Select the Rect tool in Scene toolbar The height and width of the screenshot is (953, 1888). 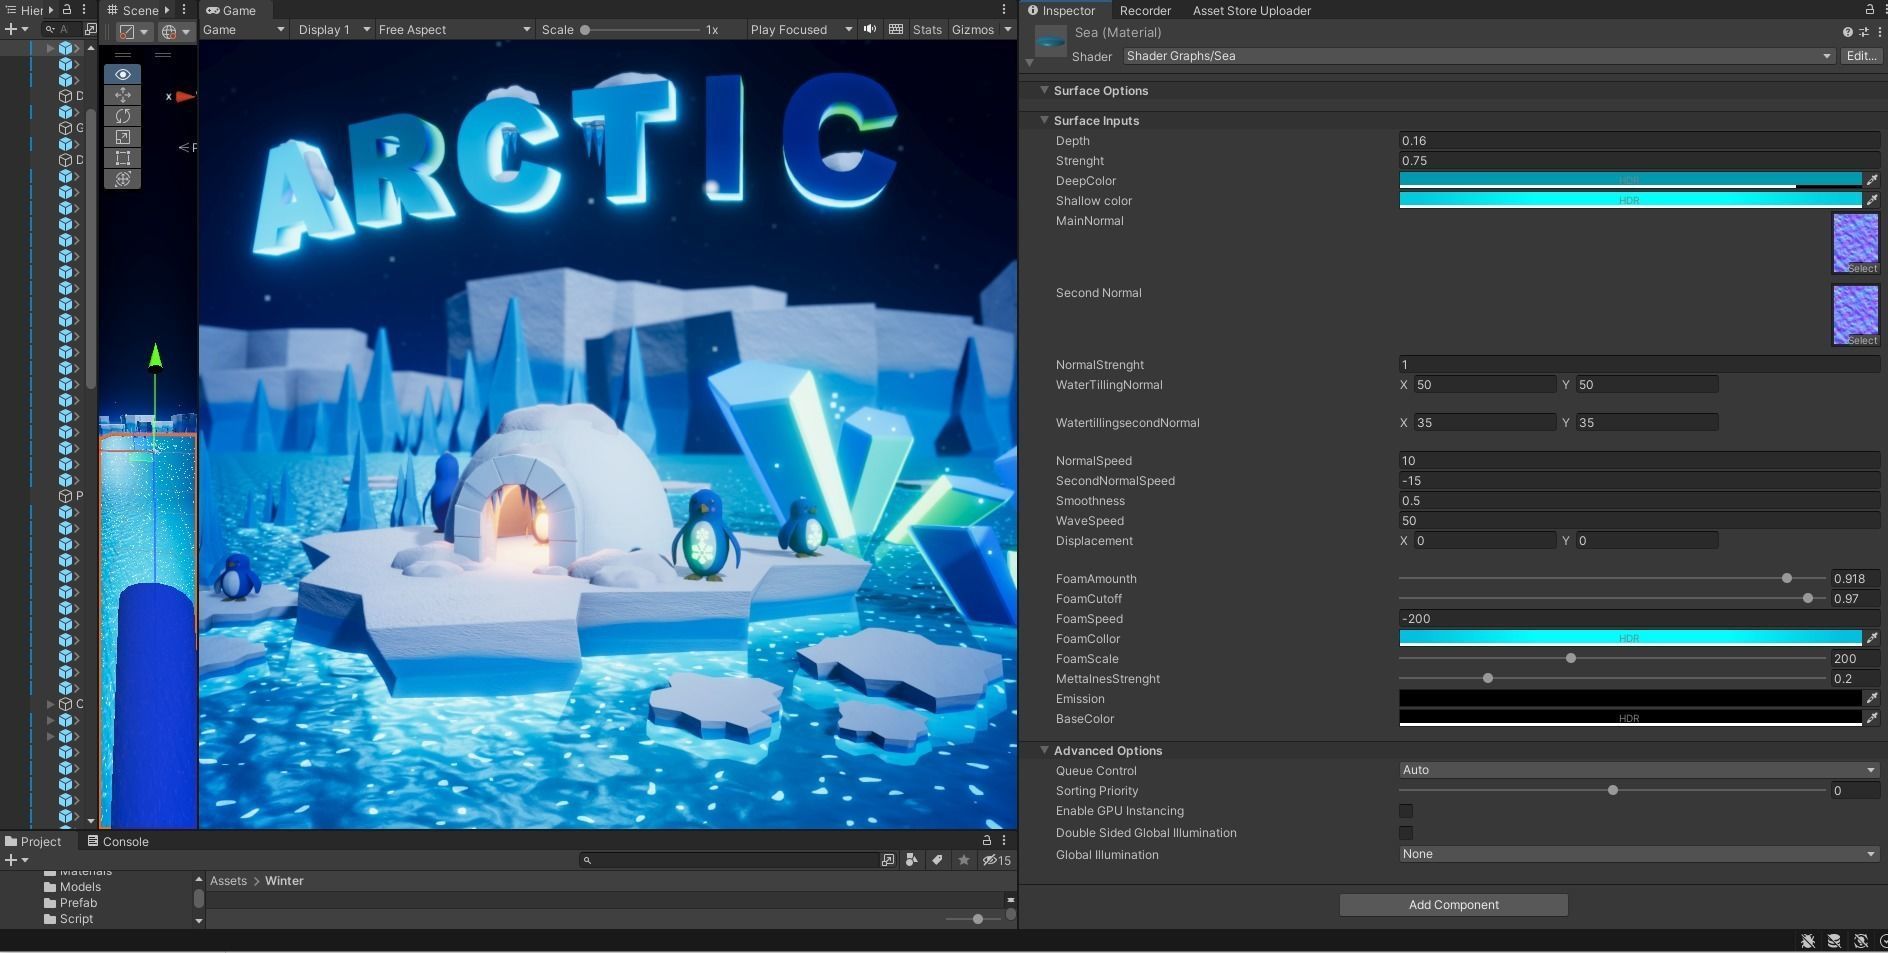(x=122, y=158)
